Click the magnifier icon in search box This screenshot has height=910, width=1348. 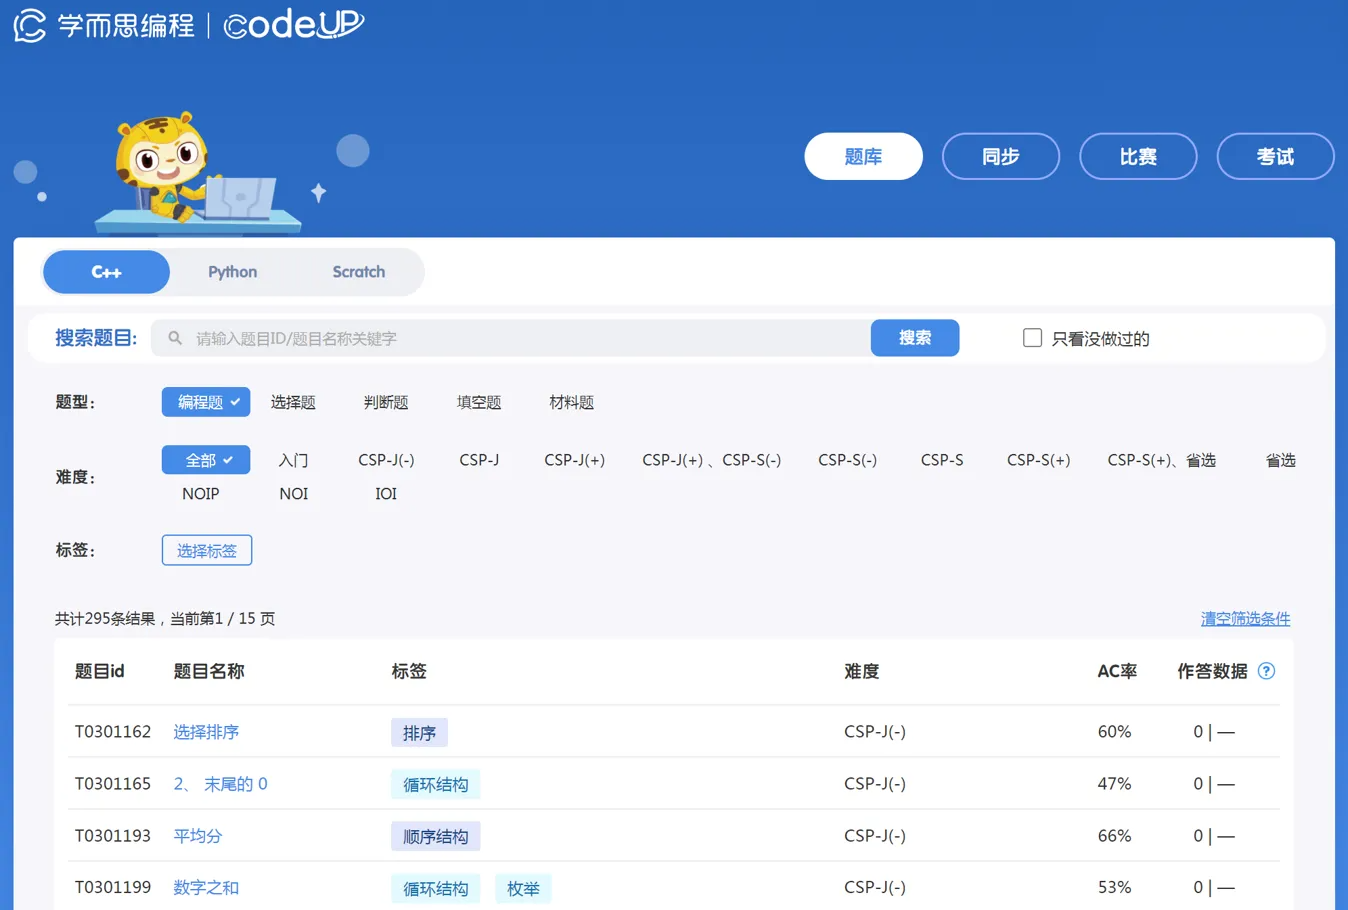(x=175, y=338)
